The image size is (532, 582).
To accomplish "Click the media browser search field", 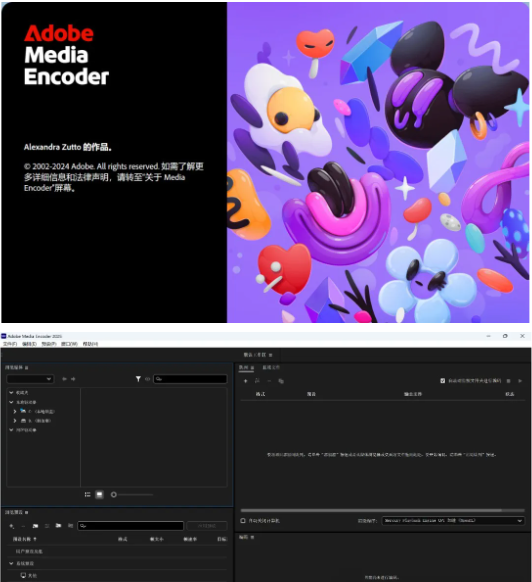I will (190, 379).
